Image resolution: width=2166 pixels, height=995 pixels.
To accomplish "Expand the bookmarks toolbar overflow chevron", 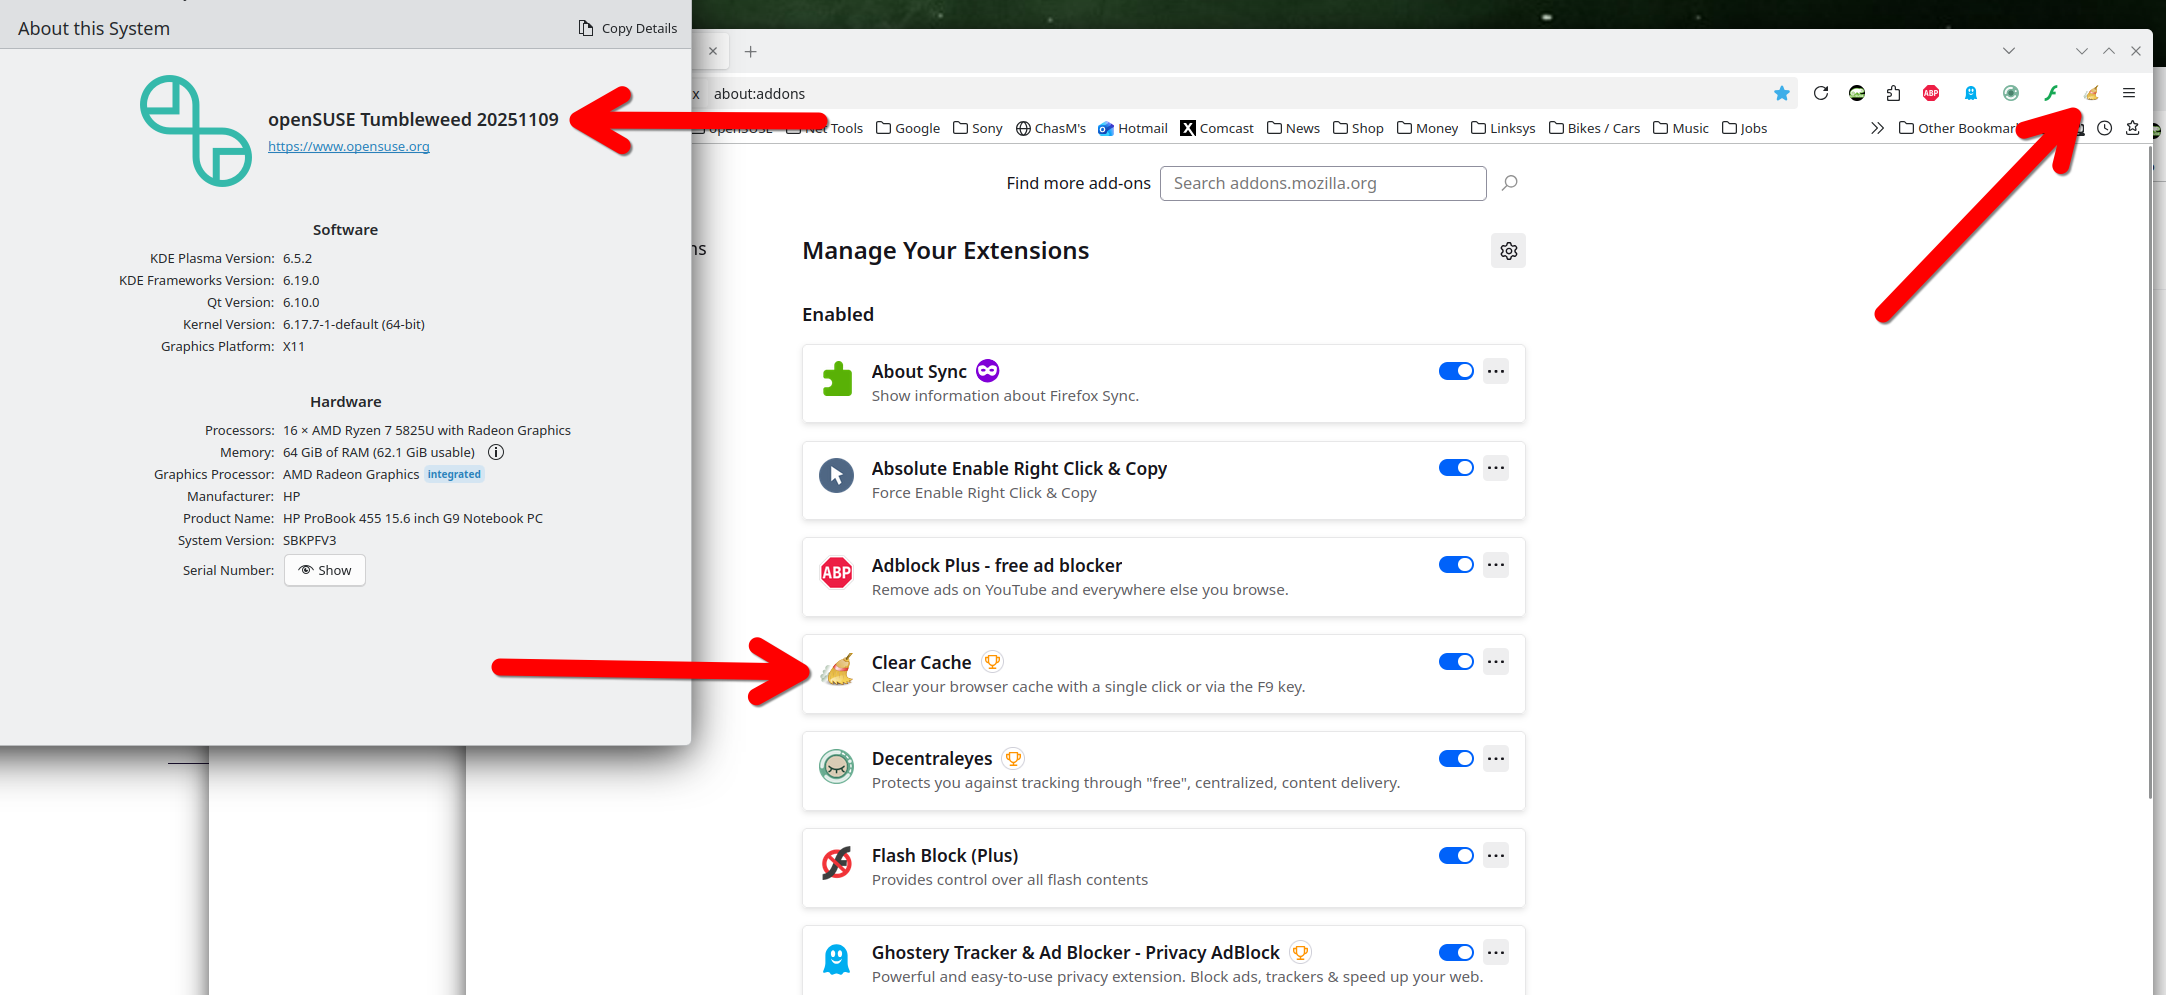I will click(x=1877, y=128).
